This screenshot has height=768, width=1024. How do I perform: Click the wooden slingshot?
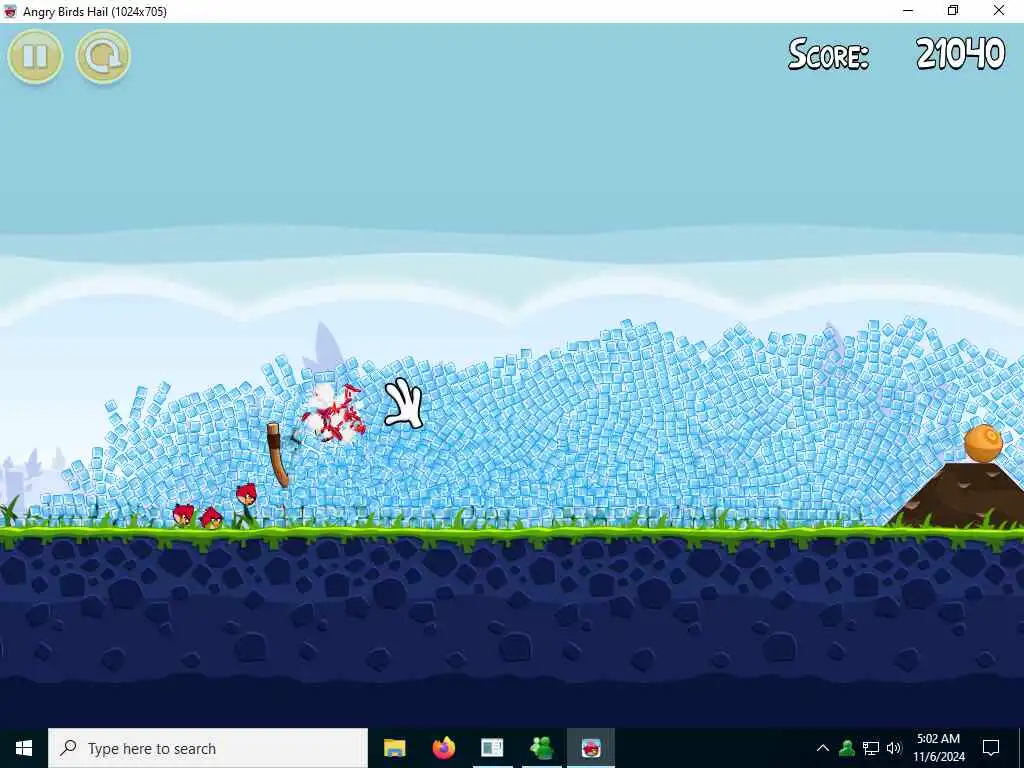(x=278, y=455)
